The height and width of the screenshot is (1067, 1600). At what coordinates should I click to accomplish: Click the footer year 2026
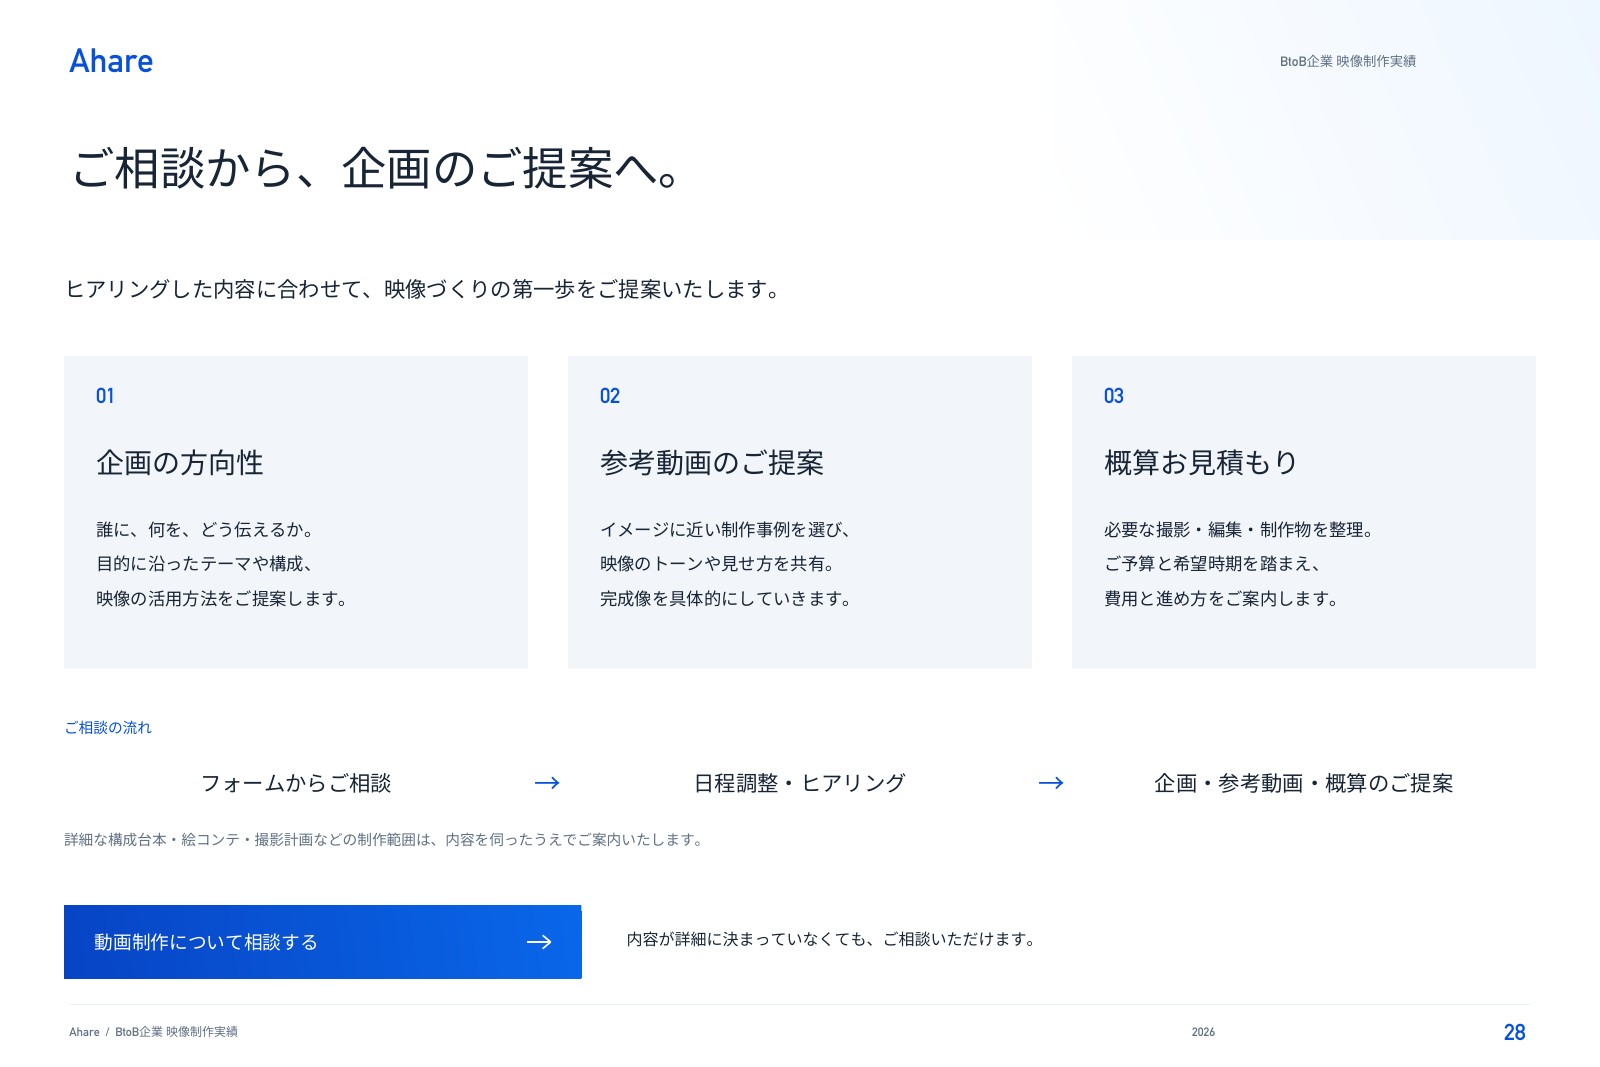tap(1203, 1032)
